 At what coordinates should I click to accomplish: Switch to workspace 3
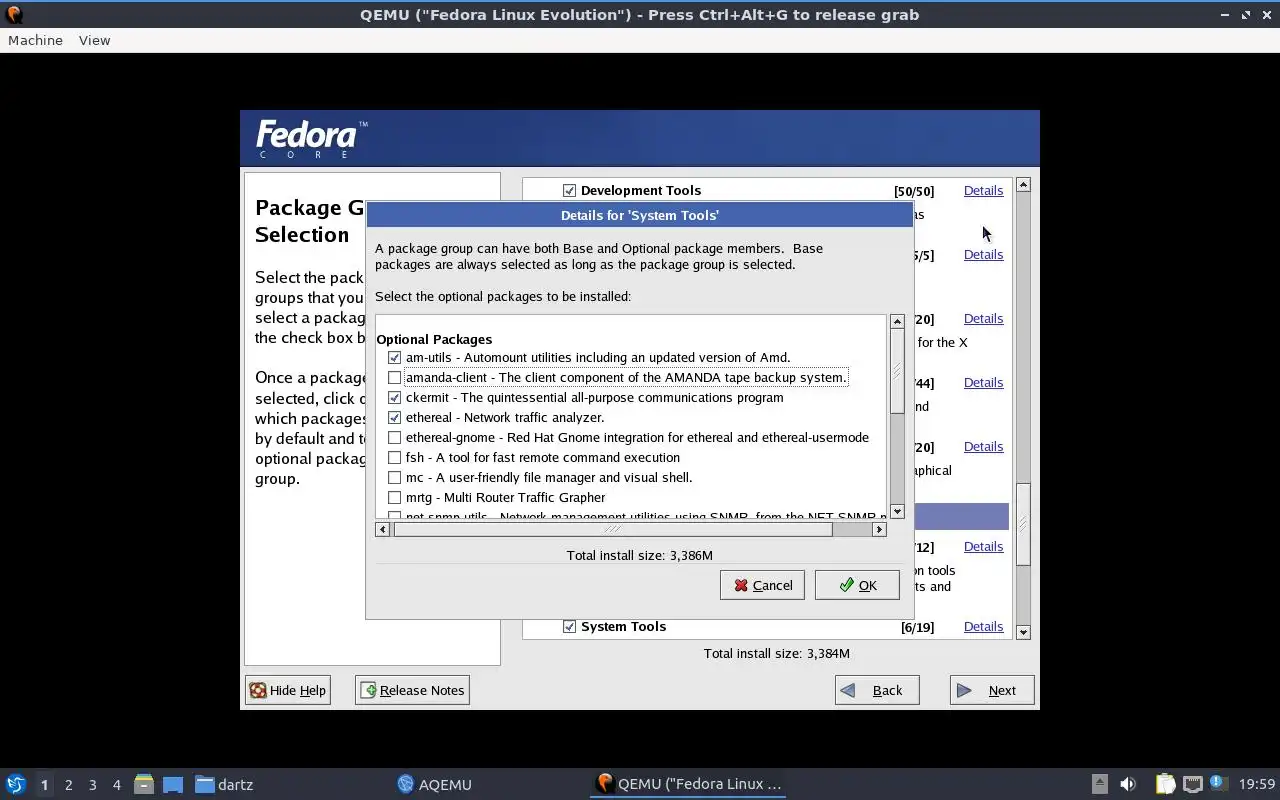point(92,785)
